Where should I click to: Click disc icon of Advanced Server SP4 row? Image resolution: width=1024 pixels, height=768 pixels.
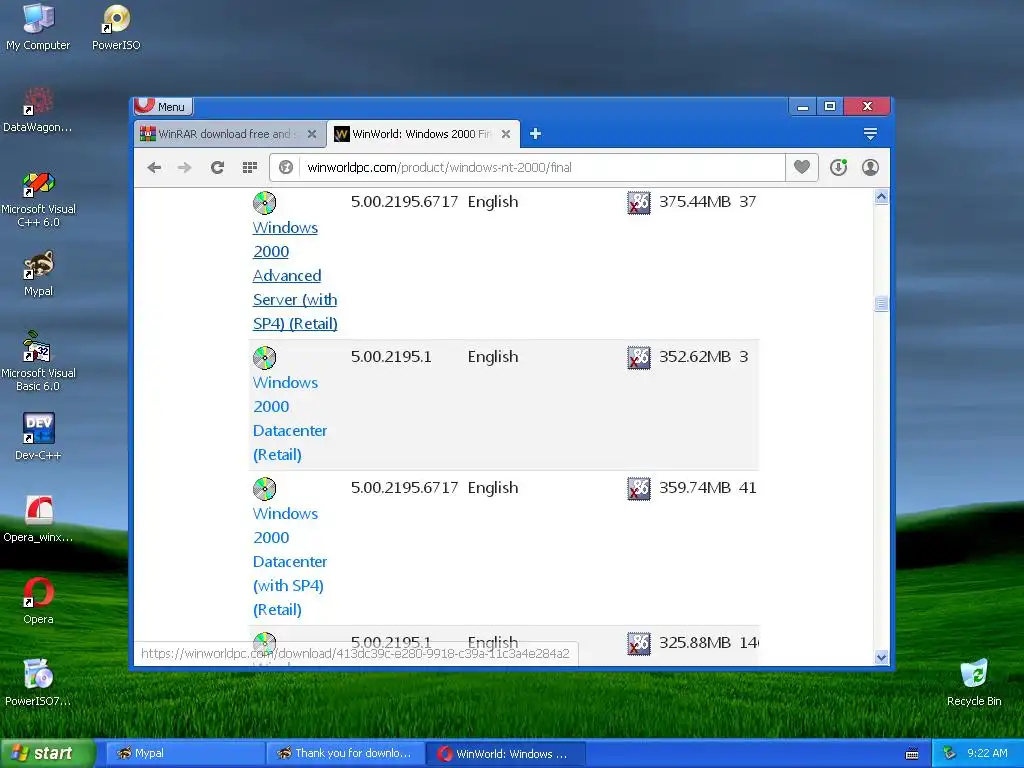(x=264, y=203)
